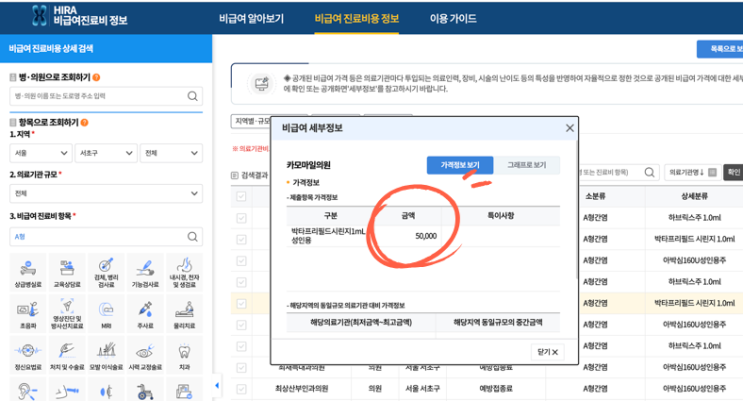The width and height of the screenshot is (743, 401).
Task: Select the 내시경, 천자 및 생검료 icon
Action: [184, 272]
